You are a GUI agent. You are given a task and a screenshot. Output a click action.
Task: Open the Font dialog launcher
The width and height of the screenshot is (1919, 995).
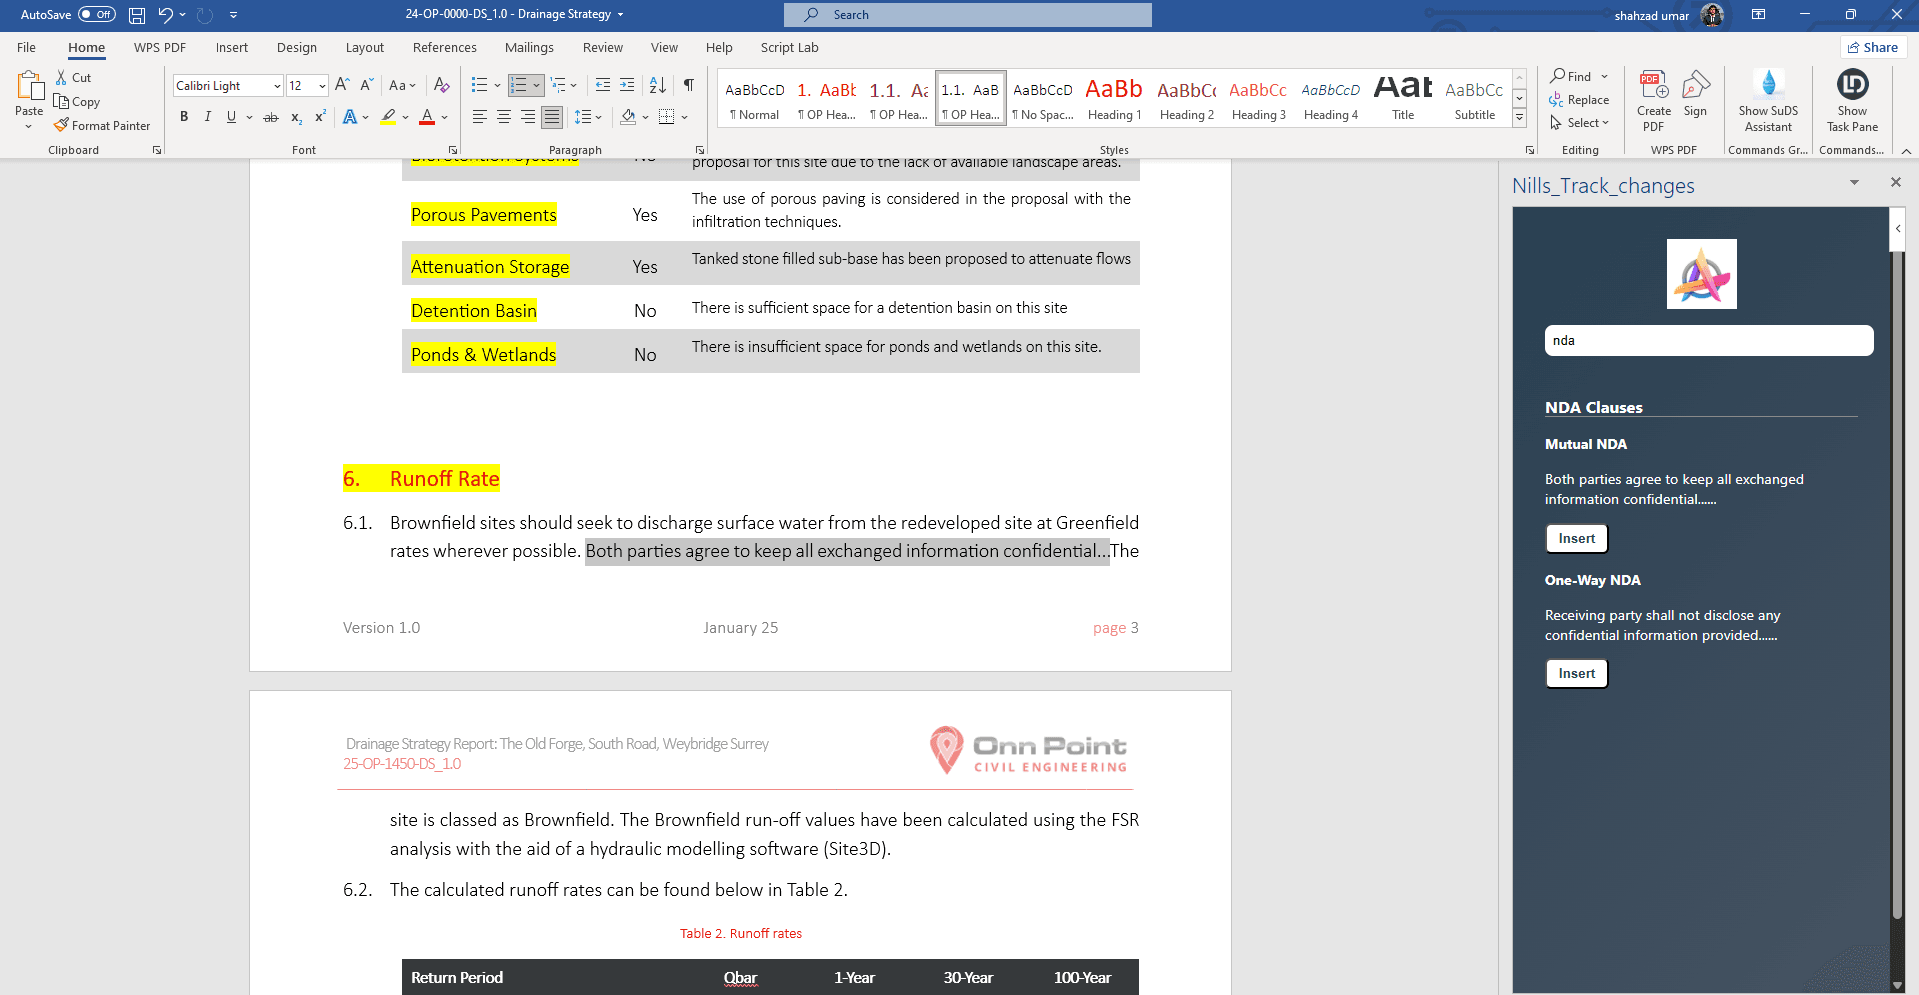[x=453, y=150]
